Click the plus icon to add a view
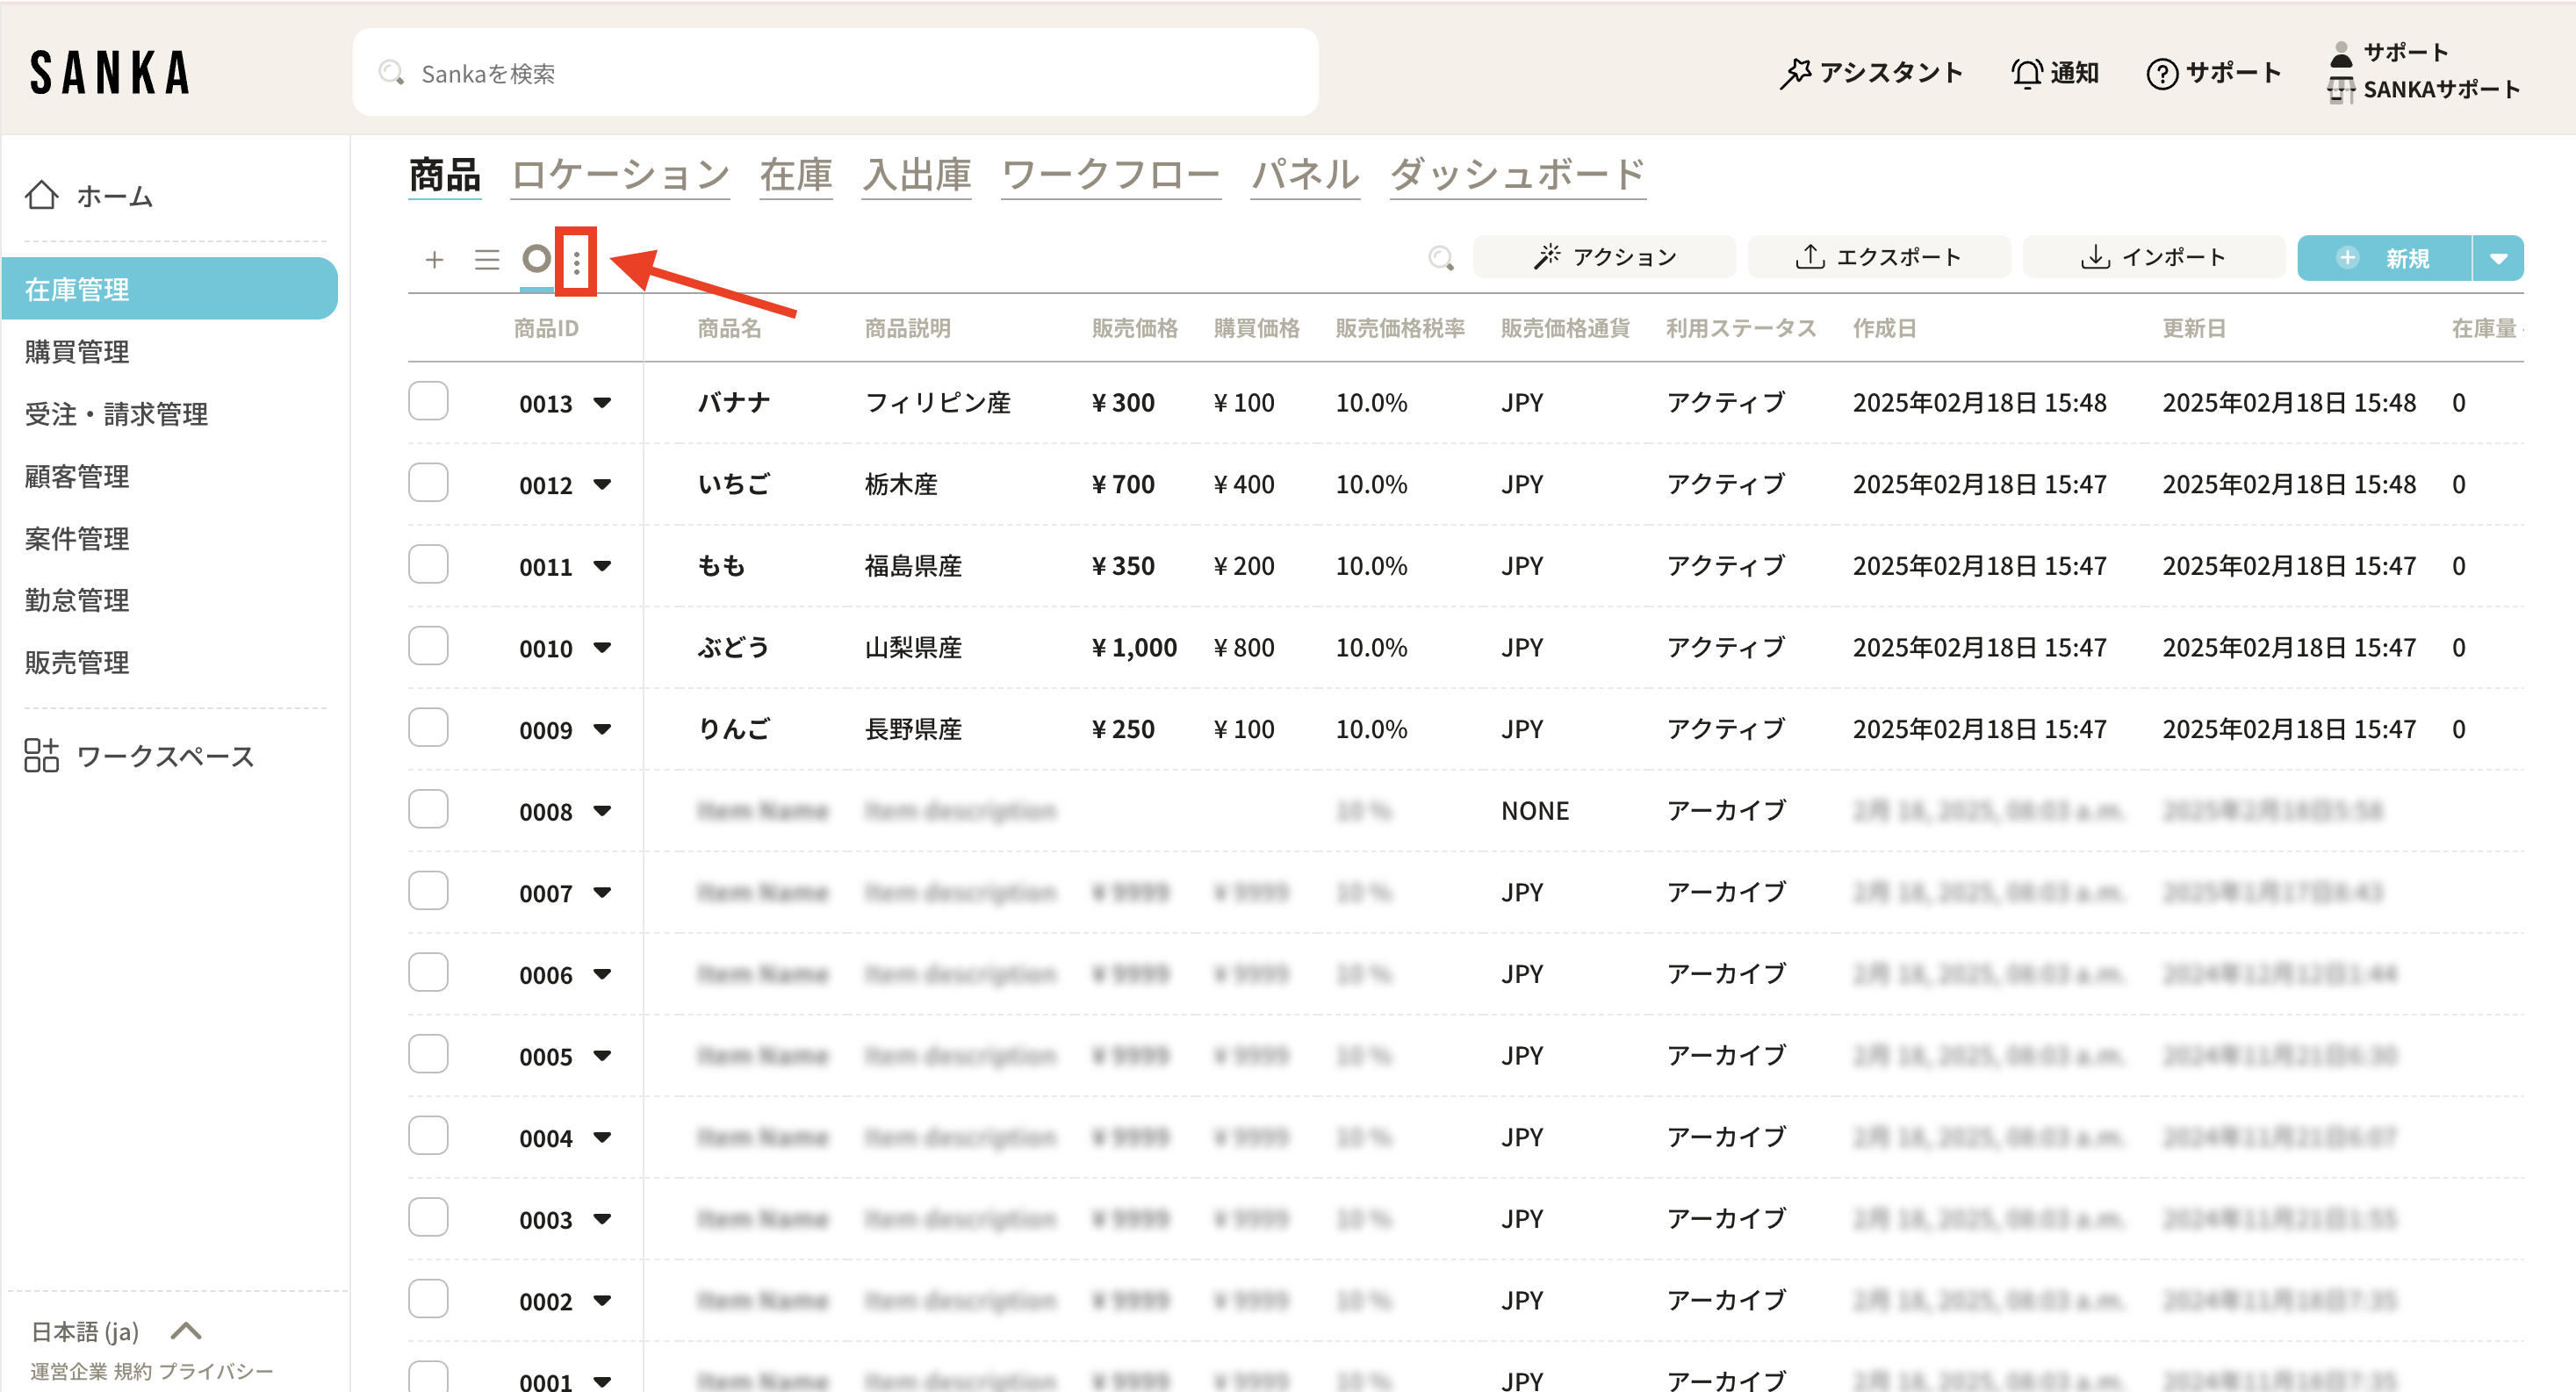The height and width of the screenshot is (1392, 2576). coord(434,260)
